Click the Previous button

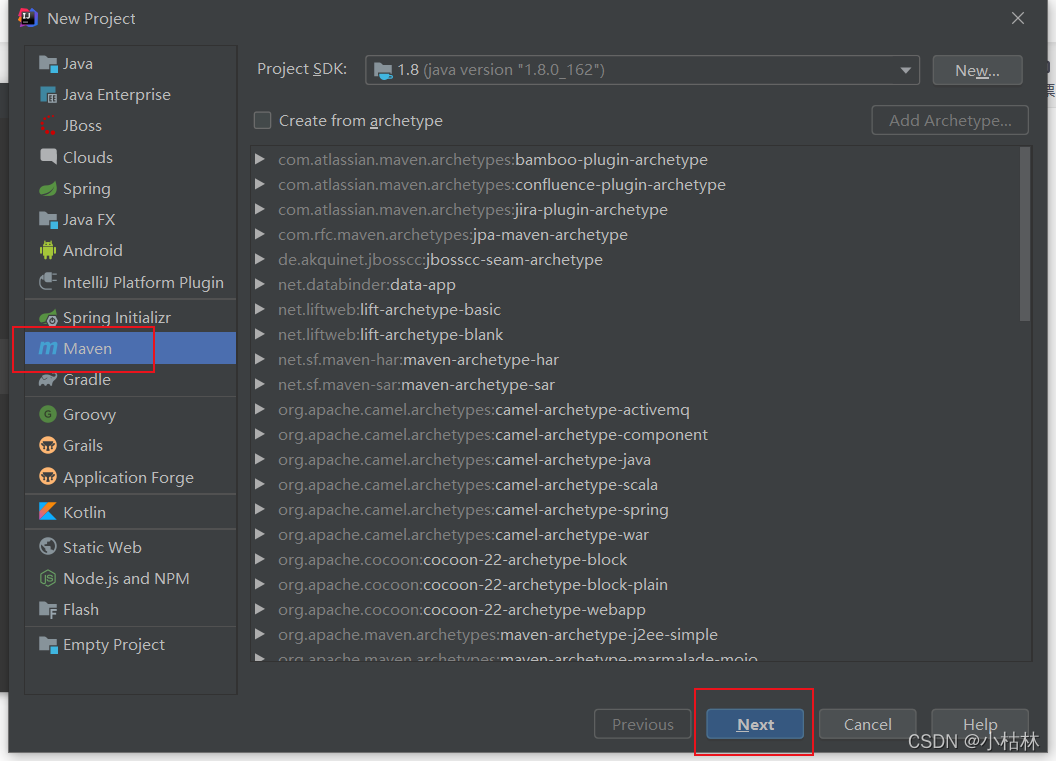pos(642,725)
